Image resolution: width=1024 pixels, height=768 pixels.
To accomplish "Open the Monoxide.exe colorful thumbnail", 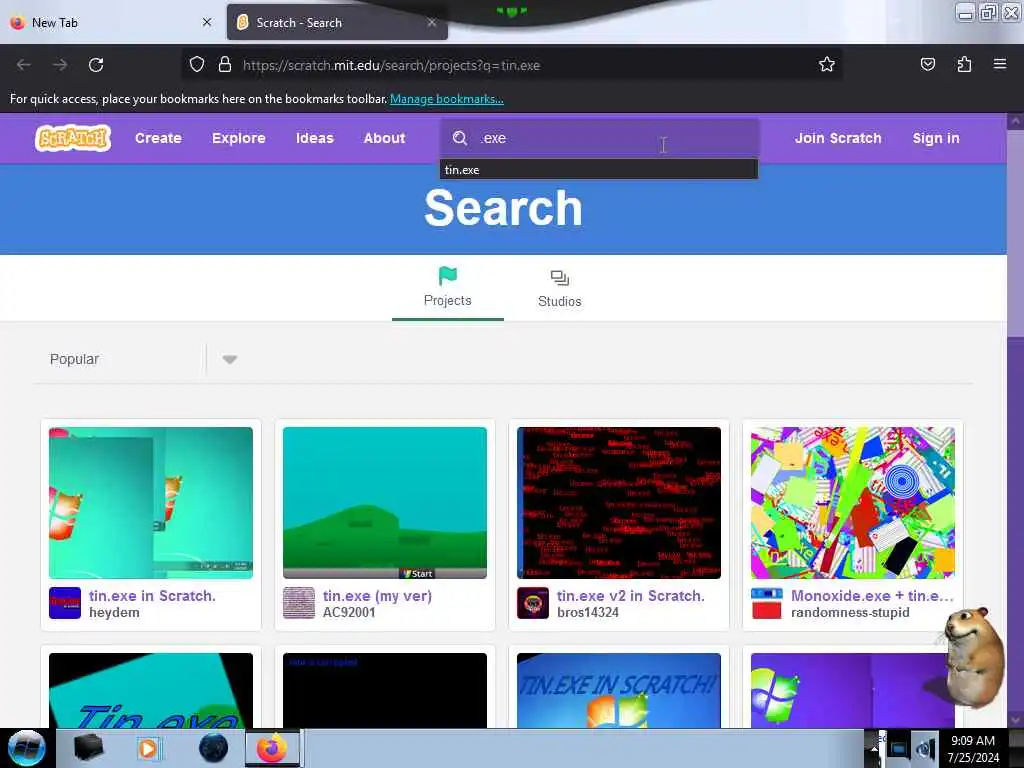I will (853, 503).
